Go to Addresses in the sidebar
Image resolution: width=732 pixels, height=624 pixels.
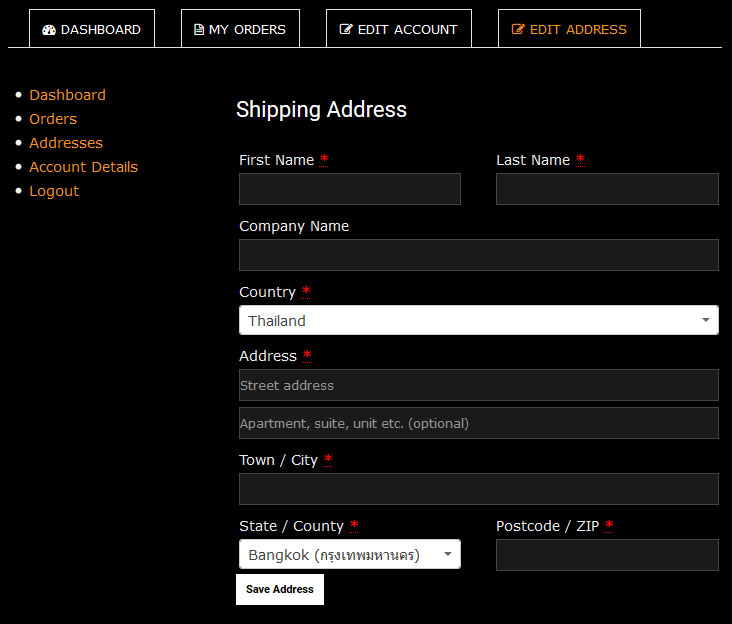click(66, 143)
